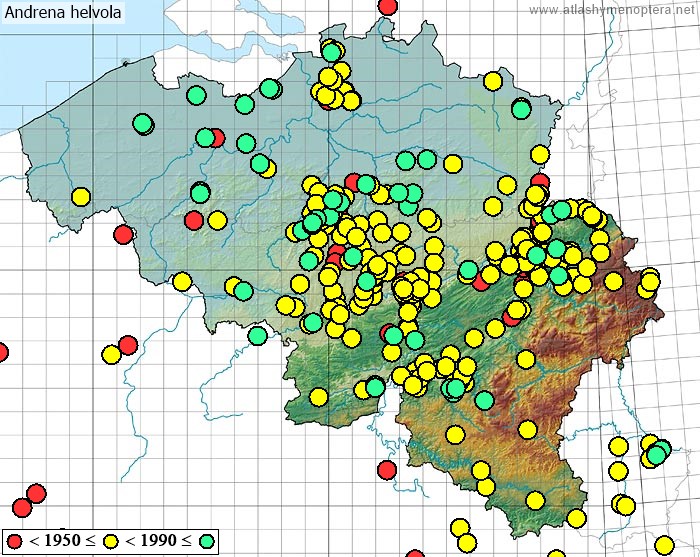
Task: Click the red record marker at the map's top edge
Action: click(388, 6)
